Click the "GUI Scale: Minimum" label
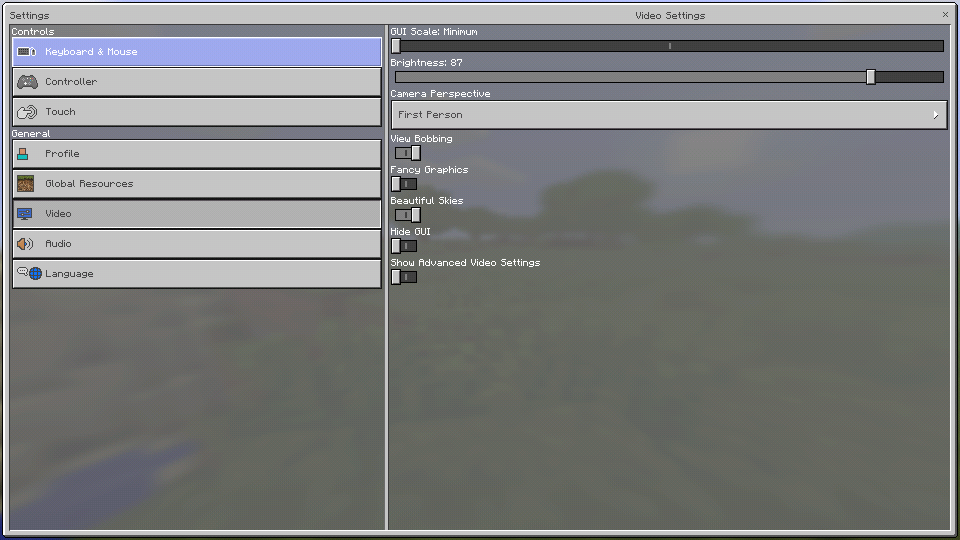This screenshot has height=540, width=960. coord(433,32)
